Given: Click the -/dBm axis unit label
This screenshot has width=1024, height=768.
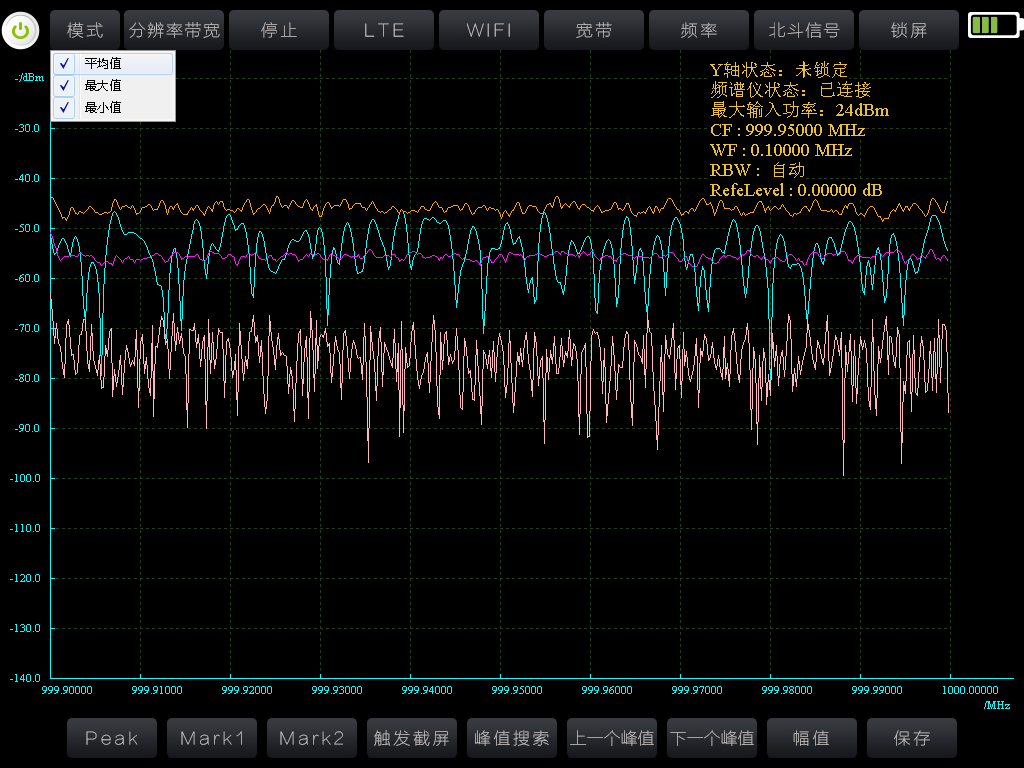Looking at the screenshot, I should [x=29, y=77].
